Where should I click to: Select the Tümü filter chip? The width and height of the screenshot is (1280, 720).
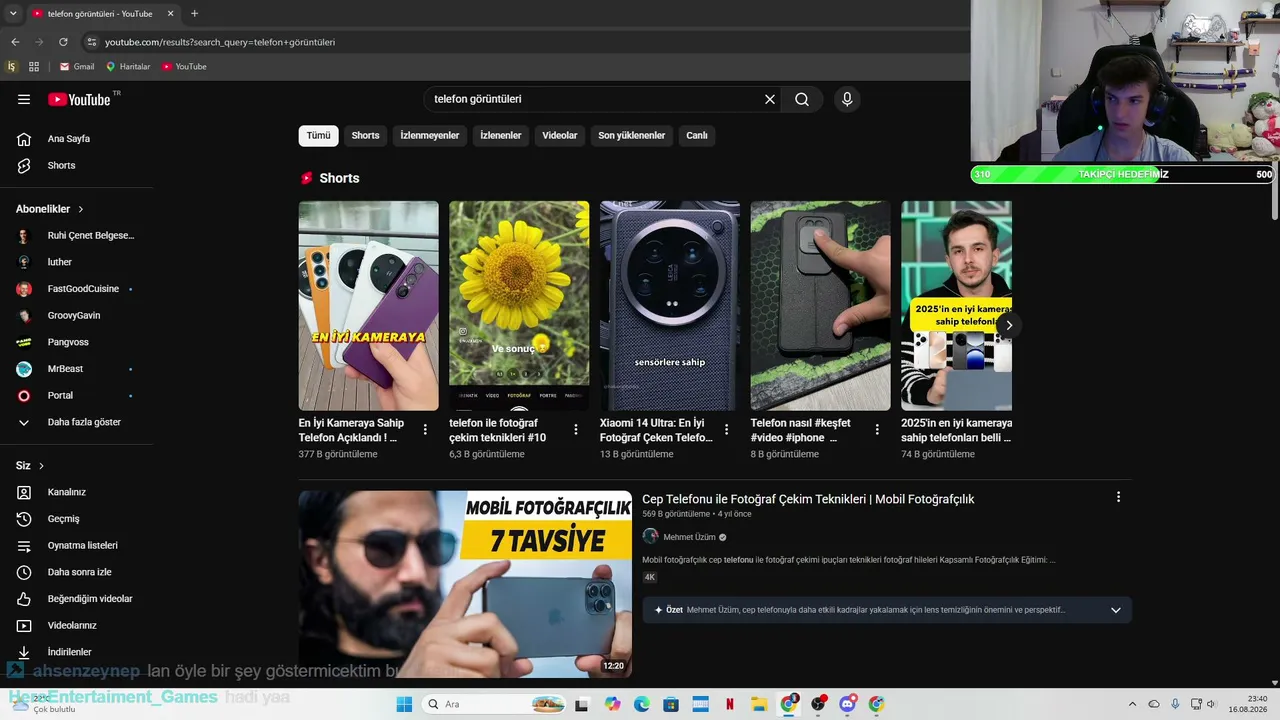(x=318, y=136)
